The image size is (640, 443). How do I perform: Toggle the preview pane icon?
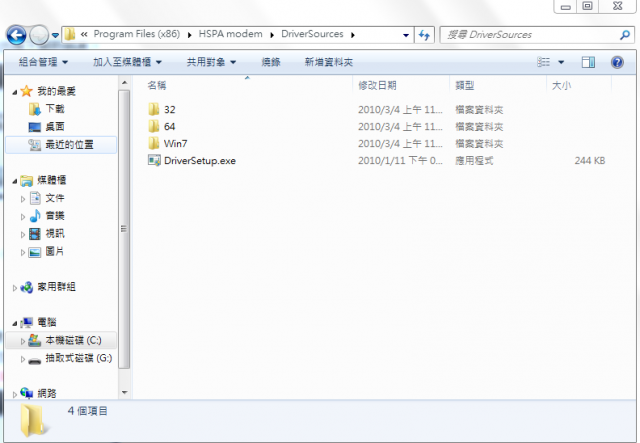point(588,62)
